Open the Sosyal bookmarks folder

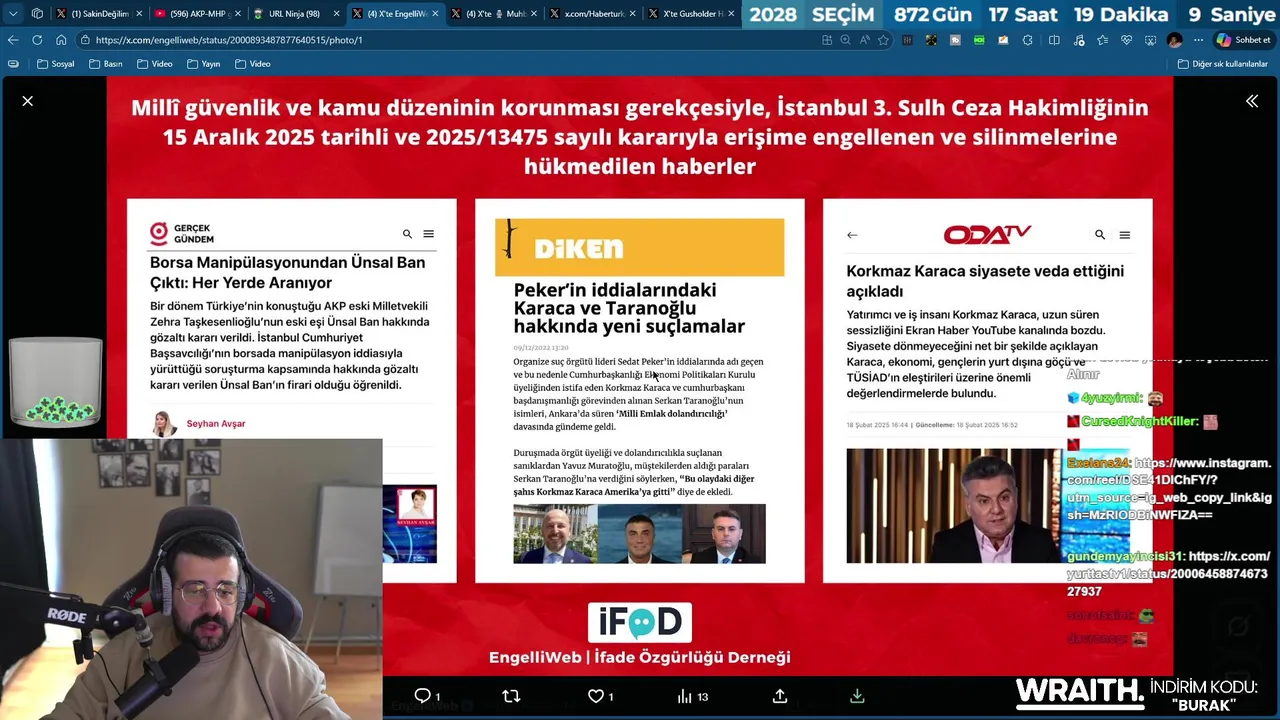55,64
